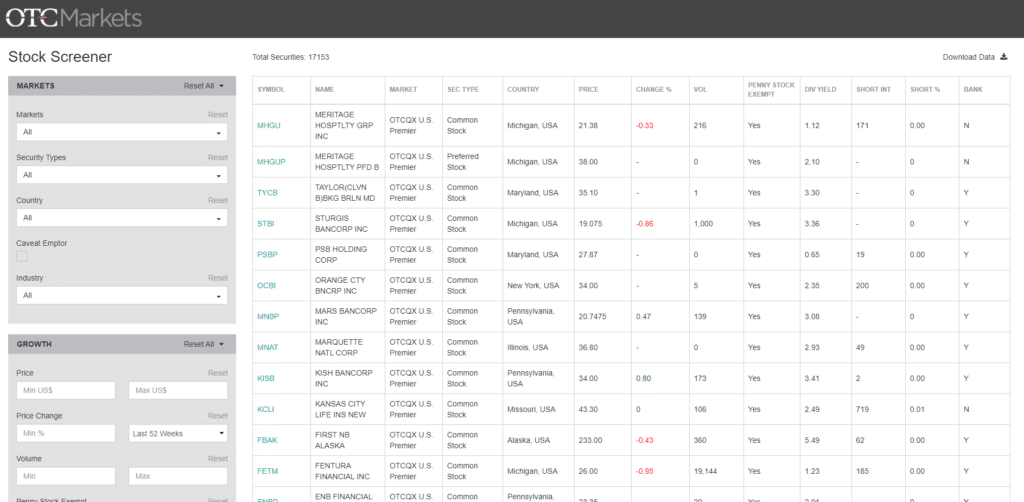Expand Reset All in Markets panel

click(x=203, y=86)
